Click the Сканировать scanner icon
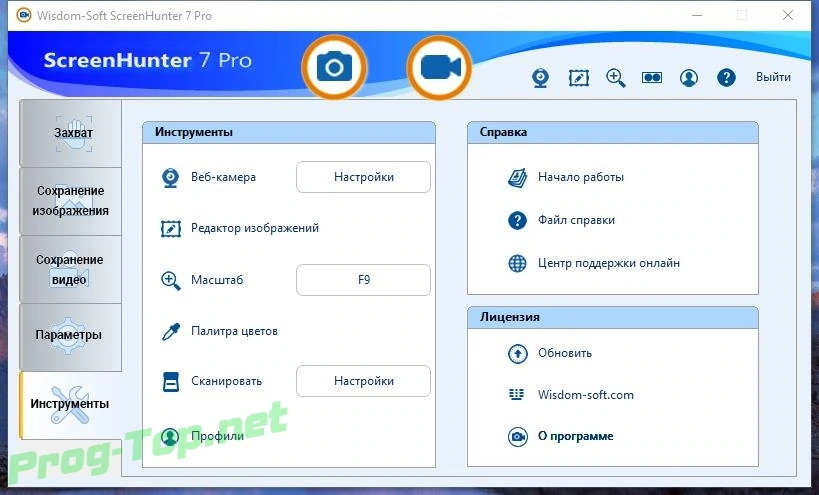Screen dimensions: 819x495 coord(171,382)
